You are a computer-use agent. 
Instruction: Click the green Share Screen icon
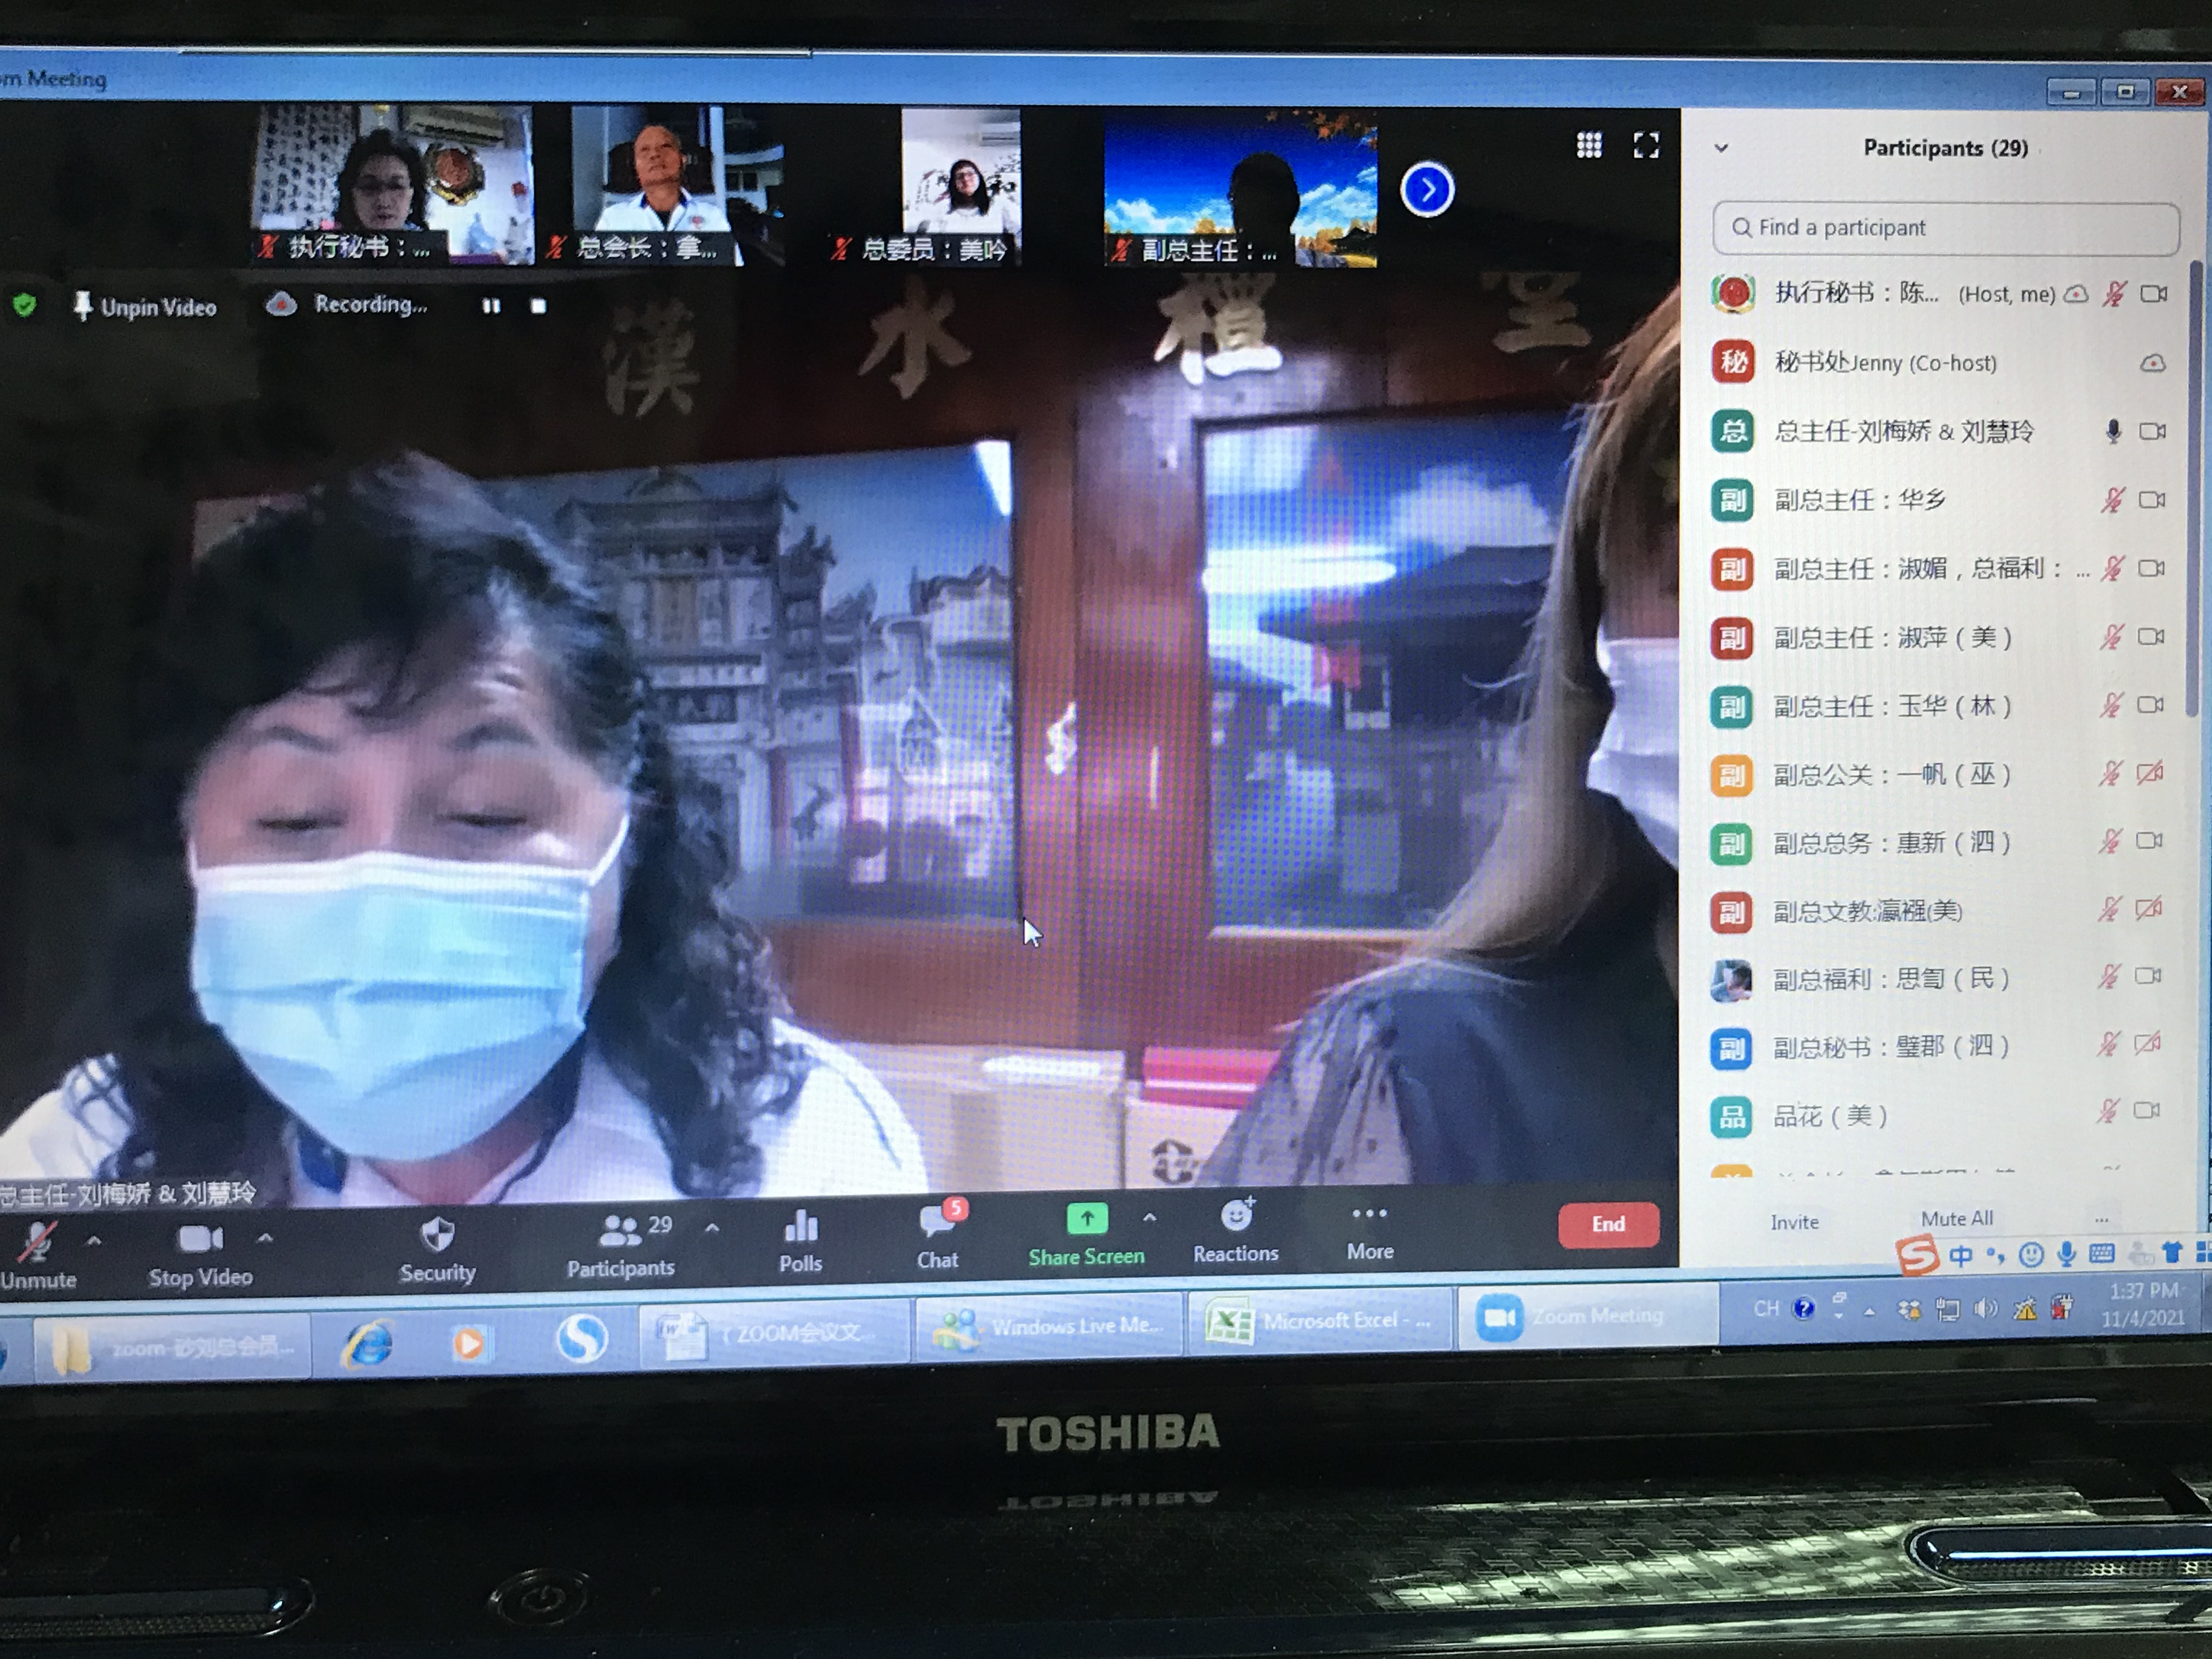click(x=1087, y=1219)
